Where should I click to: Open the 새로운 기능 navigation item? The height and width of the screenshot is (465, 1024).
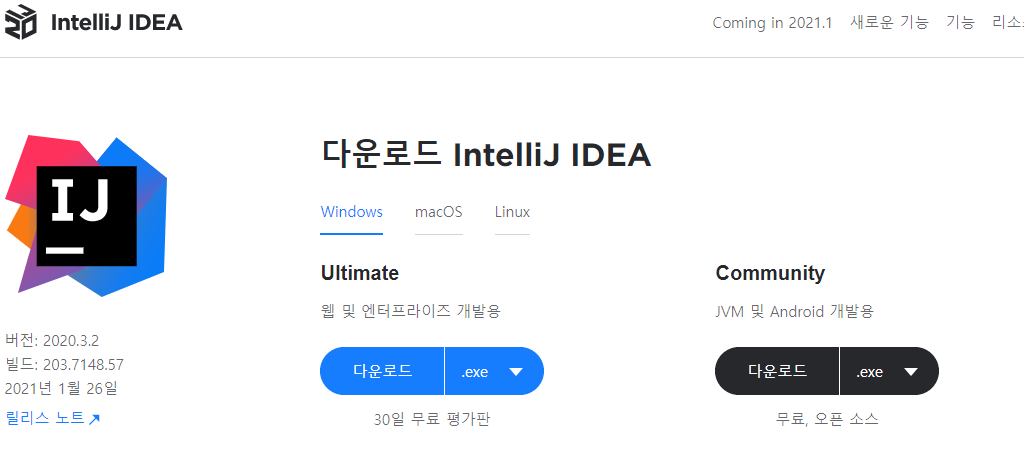point(889,22)
